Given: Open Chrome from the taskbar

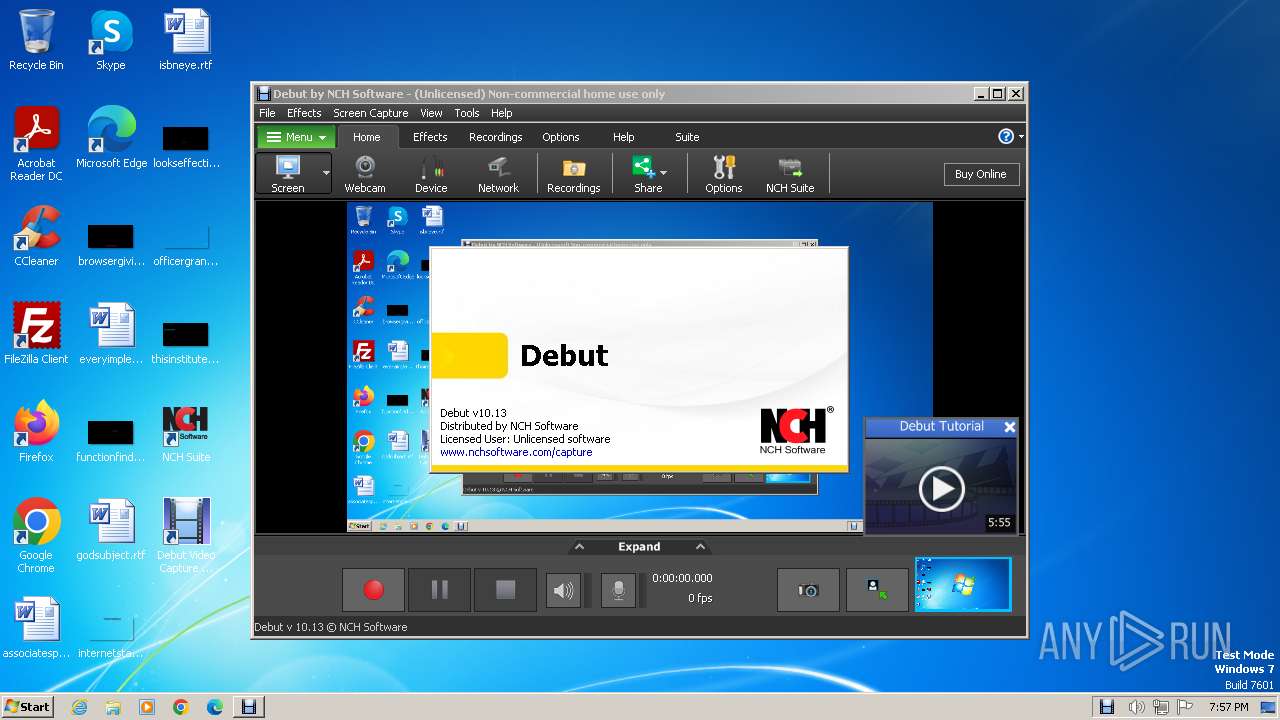Looking at the screenshot, I should 180,707.
